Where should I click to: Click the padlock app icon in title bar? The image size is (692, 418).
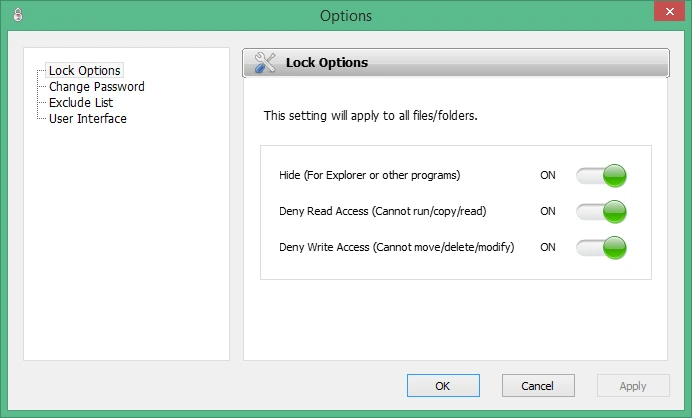pyautogui.click(x=18, y=15)
